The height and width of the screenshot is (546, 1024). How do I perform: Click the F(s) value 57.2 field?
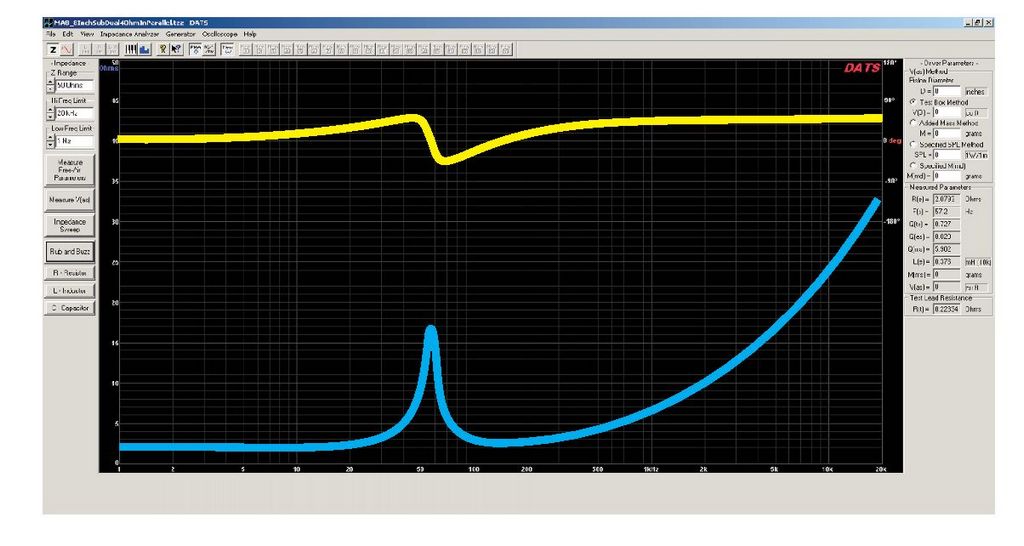click(946, 212)
